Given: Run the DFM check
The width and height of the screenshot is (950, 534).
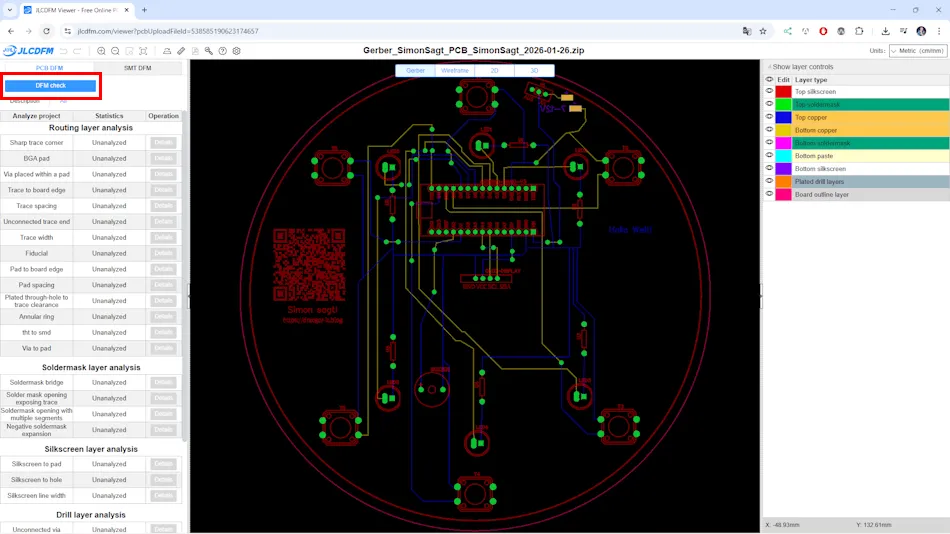Looking at the screenshot, I should [50, 85].
